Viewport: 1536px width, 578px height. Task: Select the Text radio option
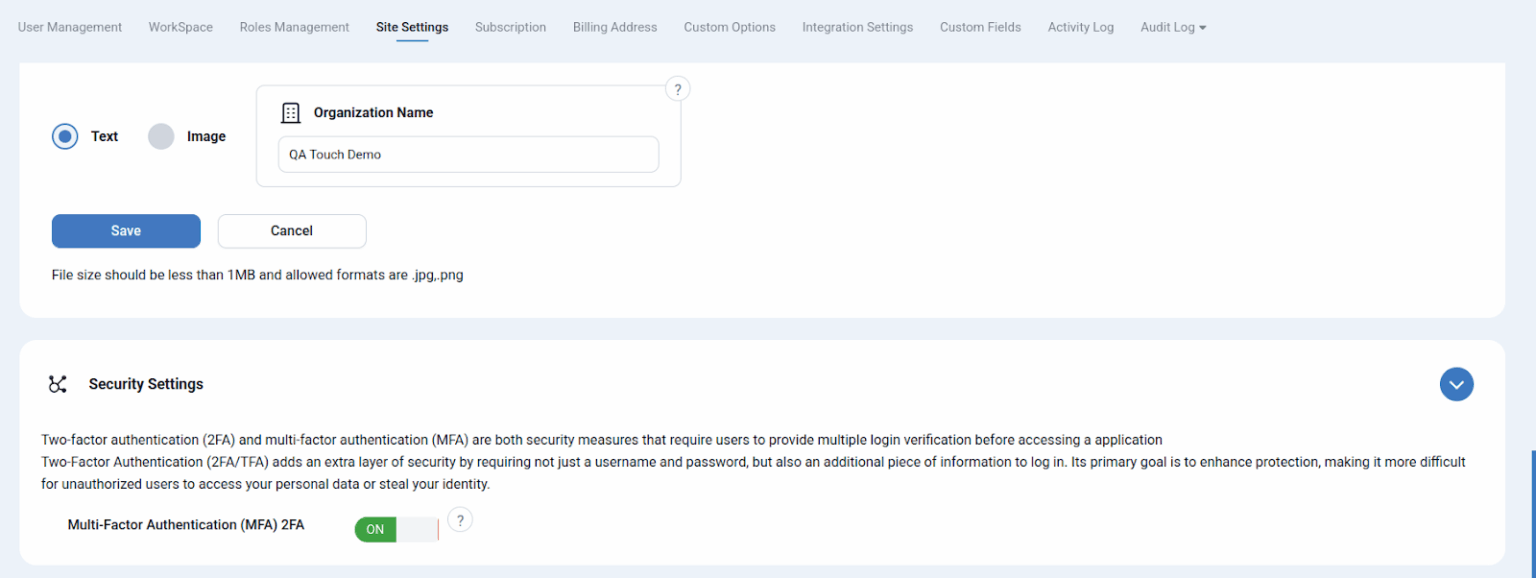click(x=65, y=136)
